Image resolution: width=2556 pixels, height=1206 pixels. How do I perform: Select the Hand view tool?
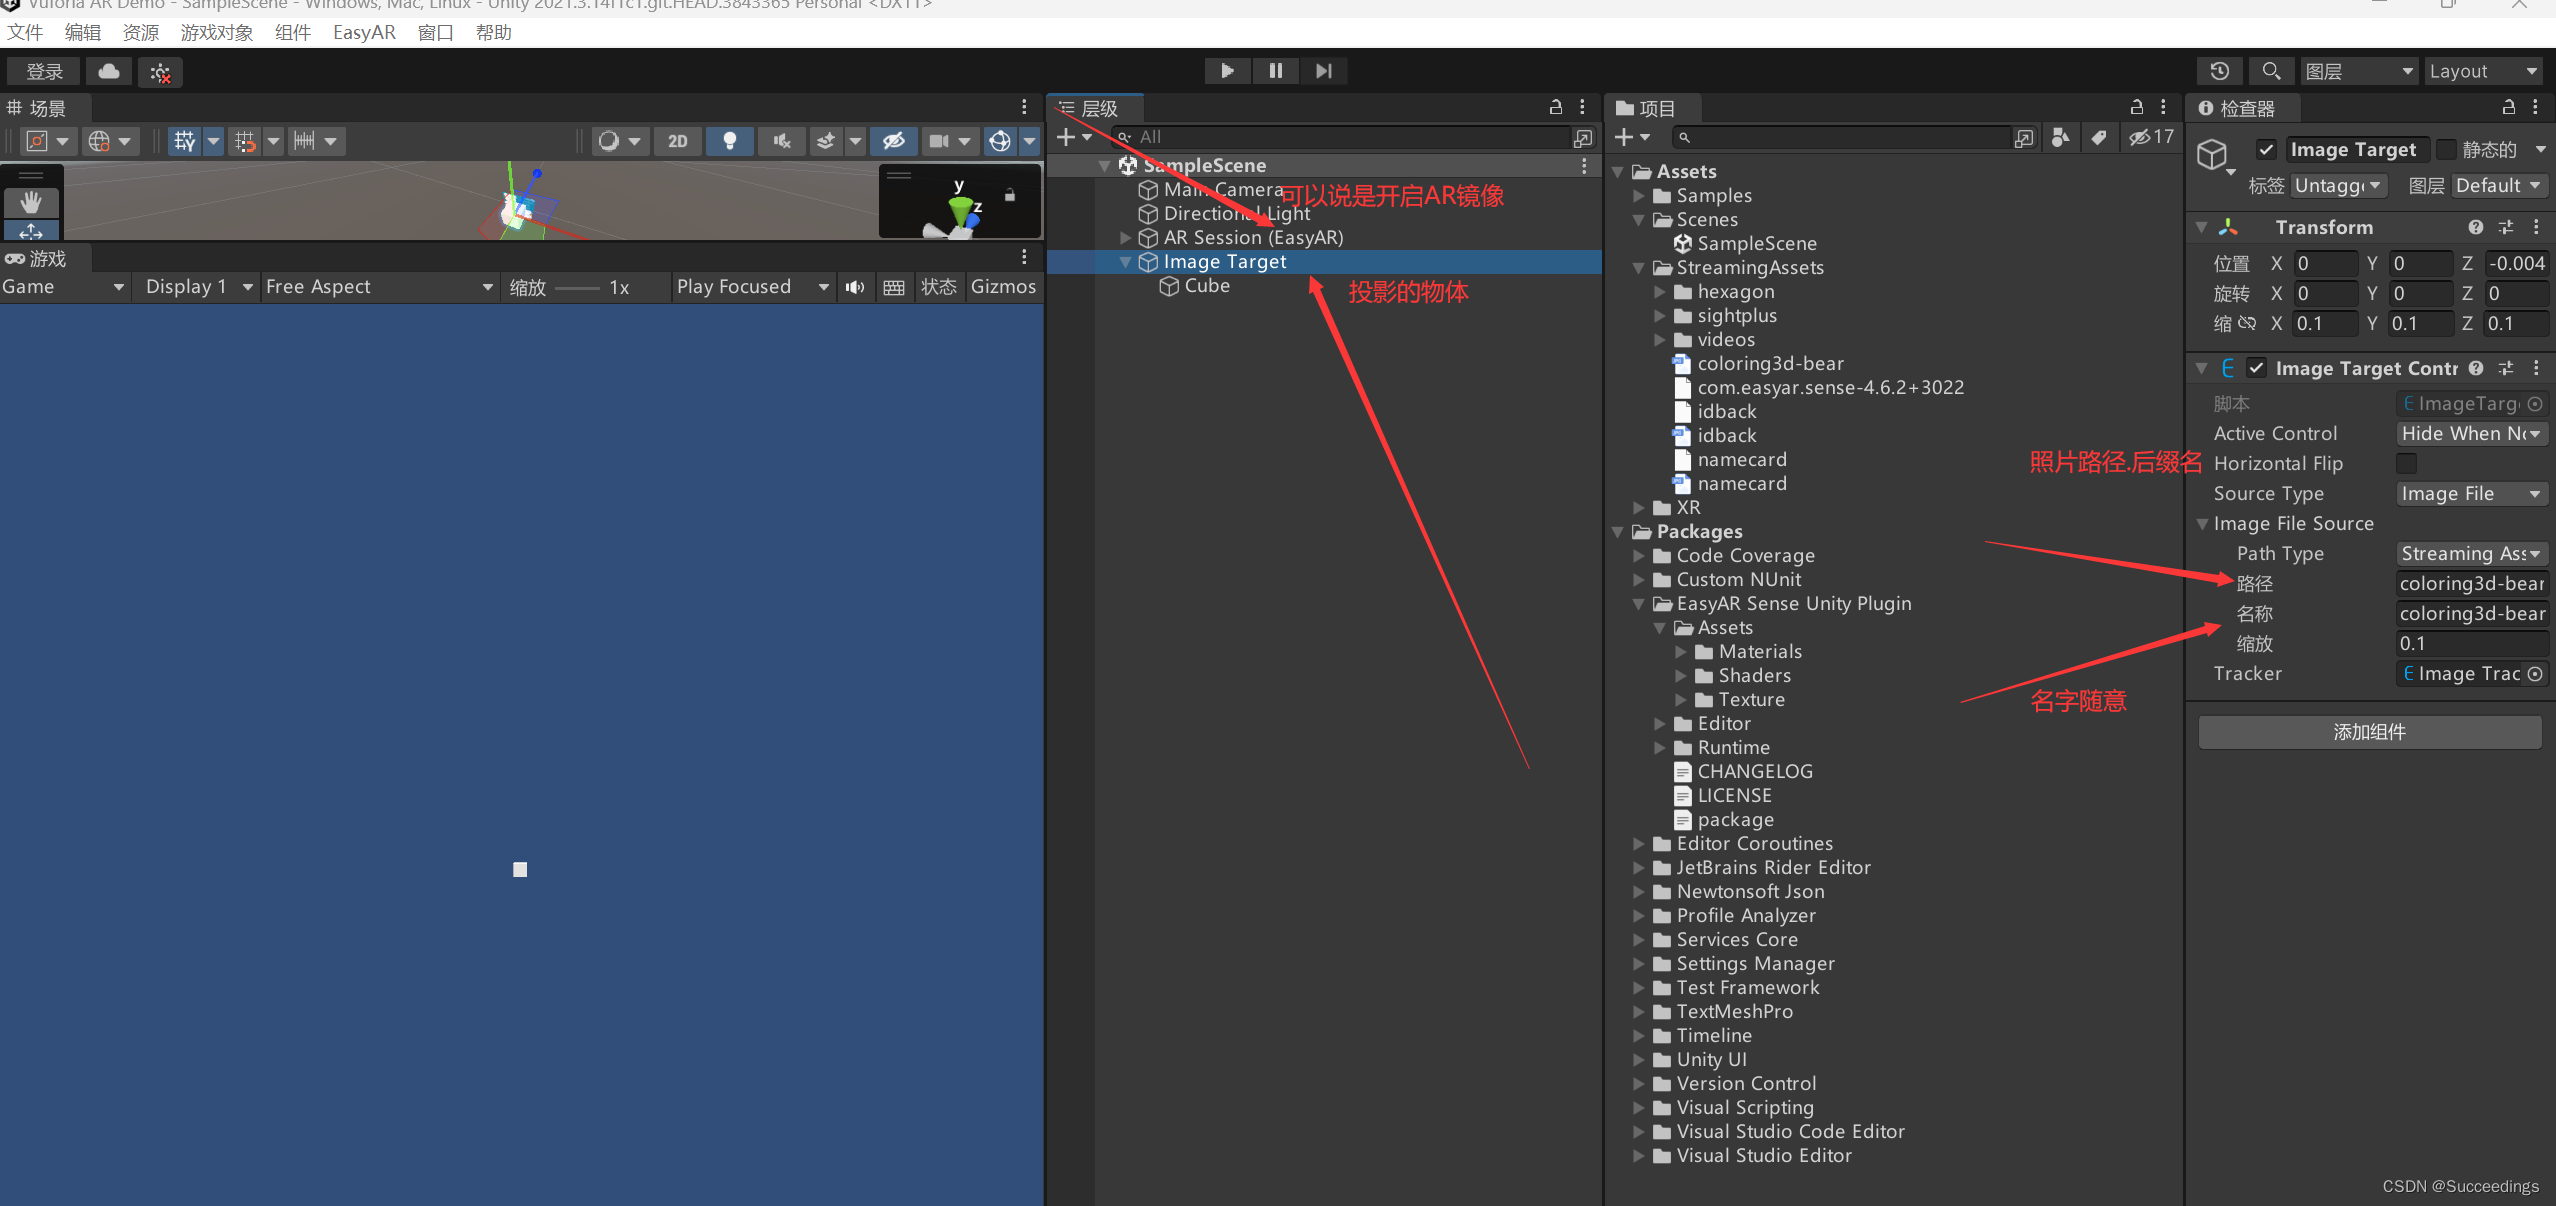(x=31, y=202)
